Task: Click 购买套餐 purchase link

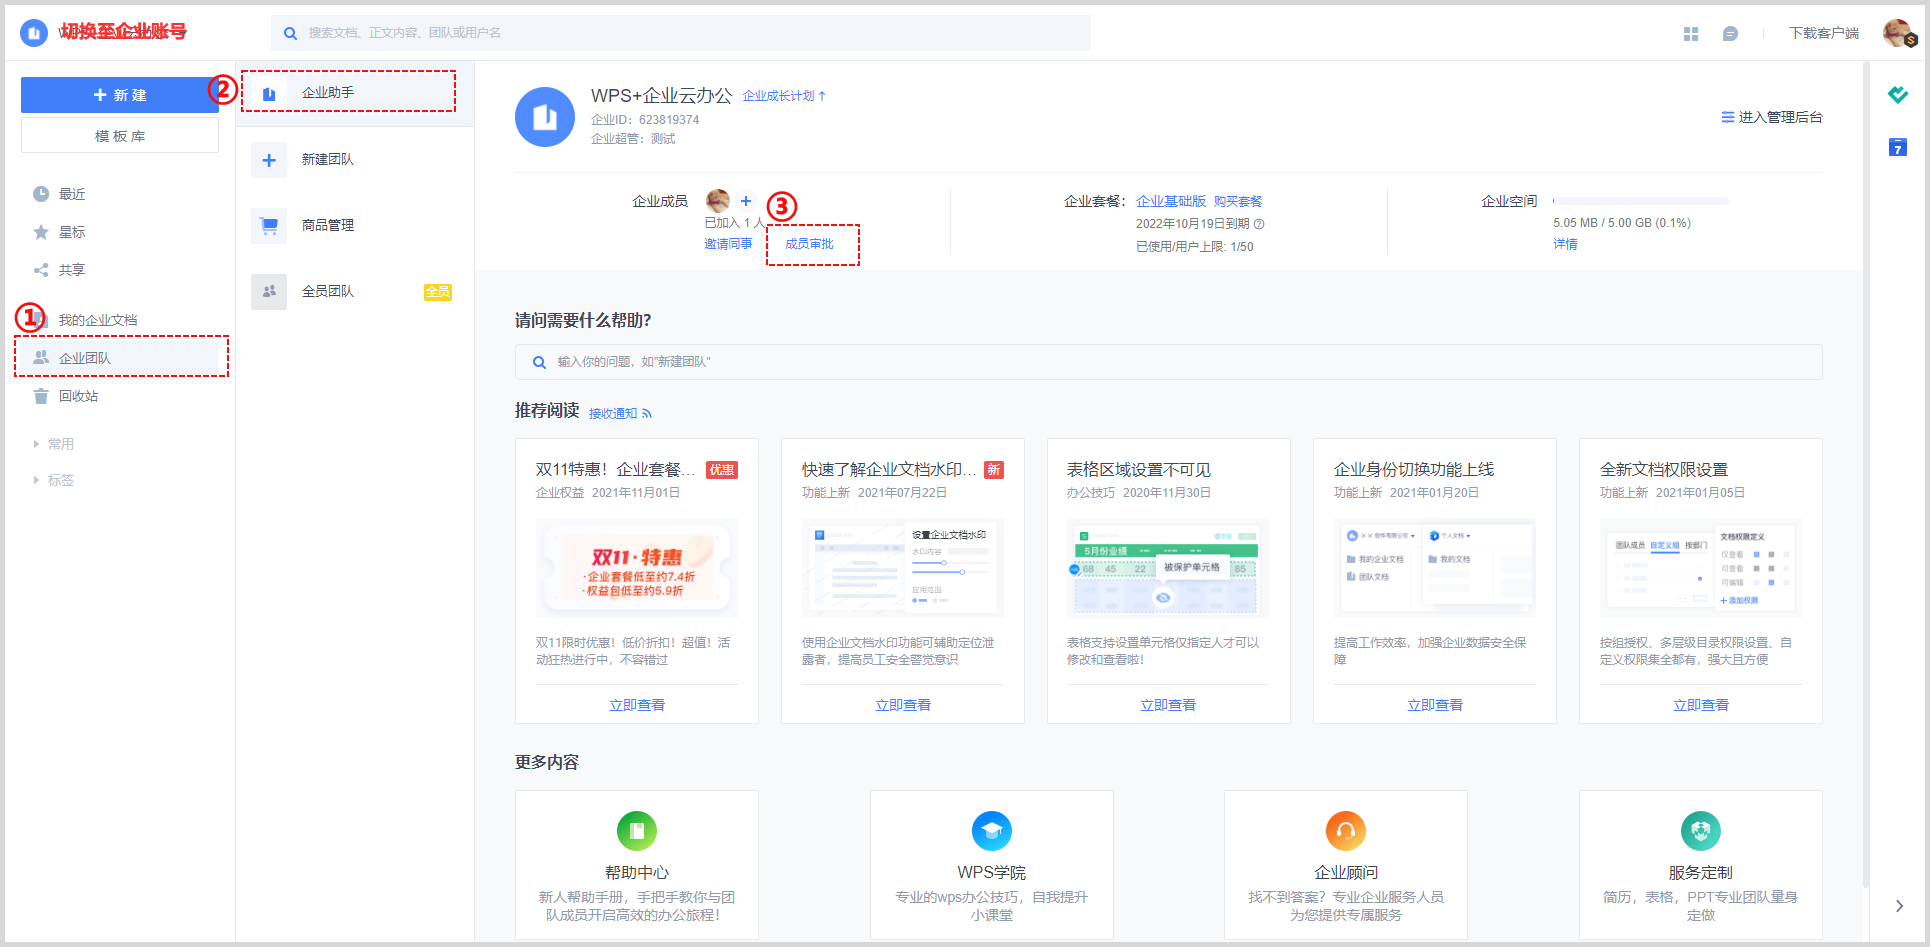Action: pyautogui.click(x=1238, y=201)
